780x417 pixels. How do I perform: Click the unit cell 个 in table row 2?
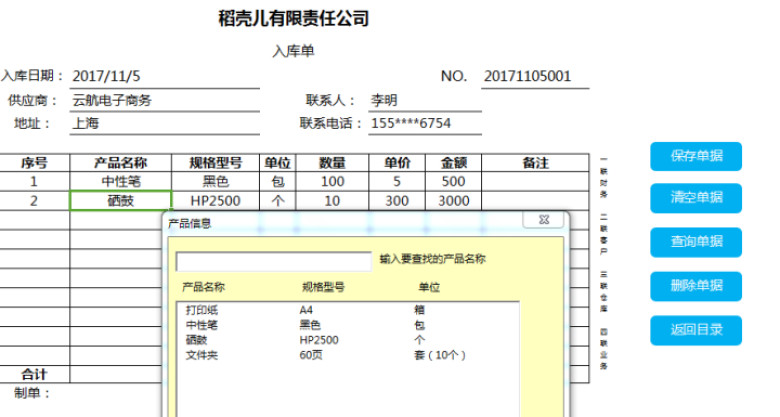[278, 201]
